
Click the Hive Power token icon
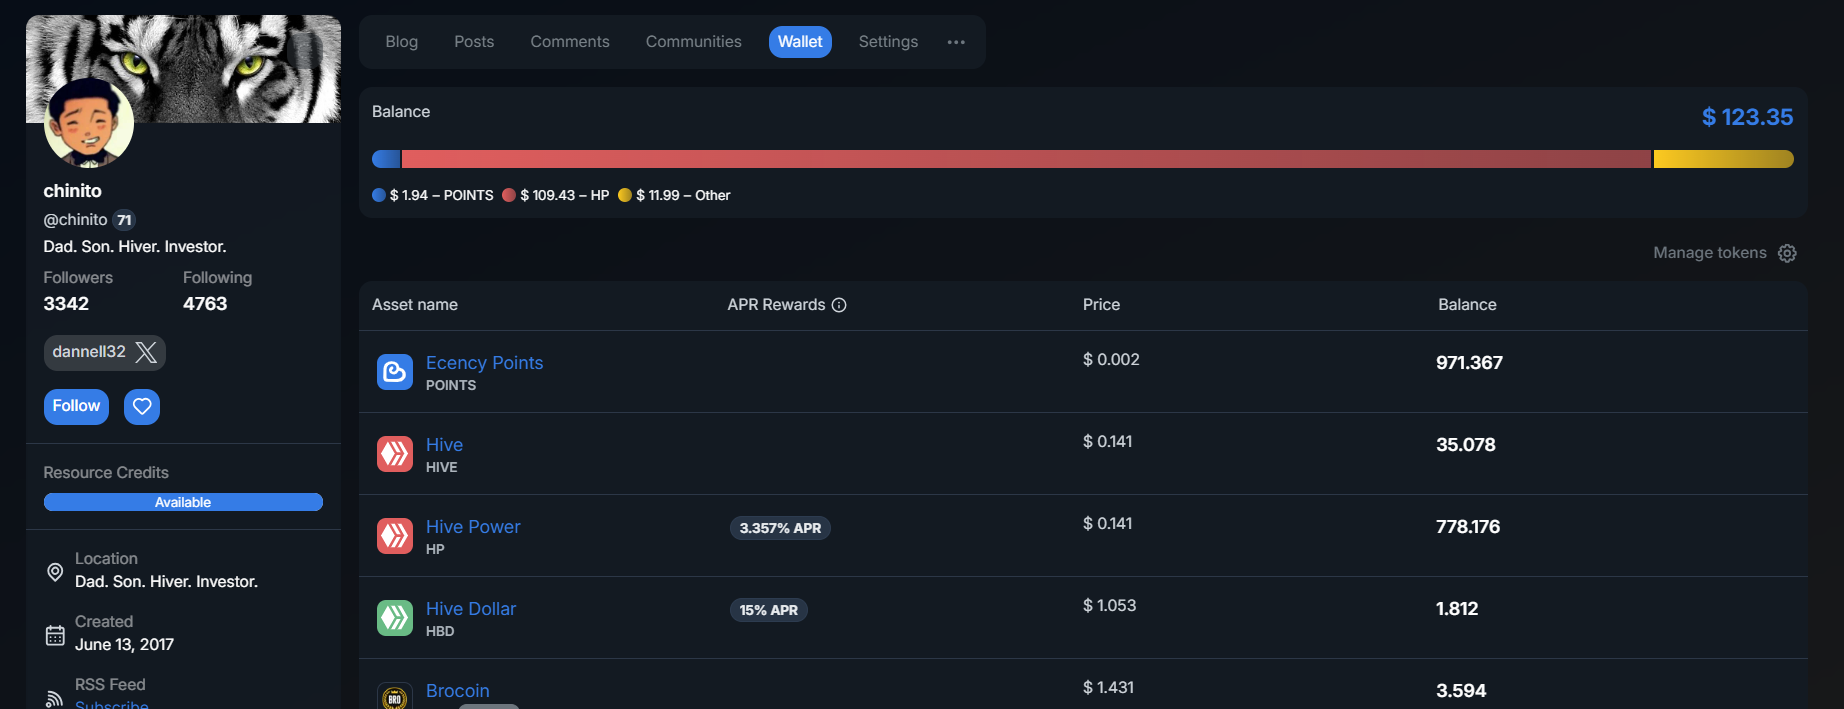(x=394, y=536)
